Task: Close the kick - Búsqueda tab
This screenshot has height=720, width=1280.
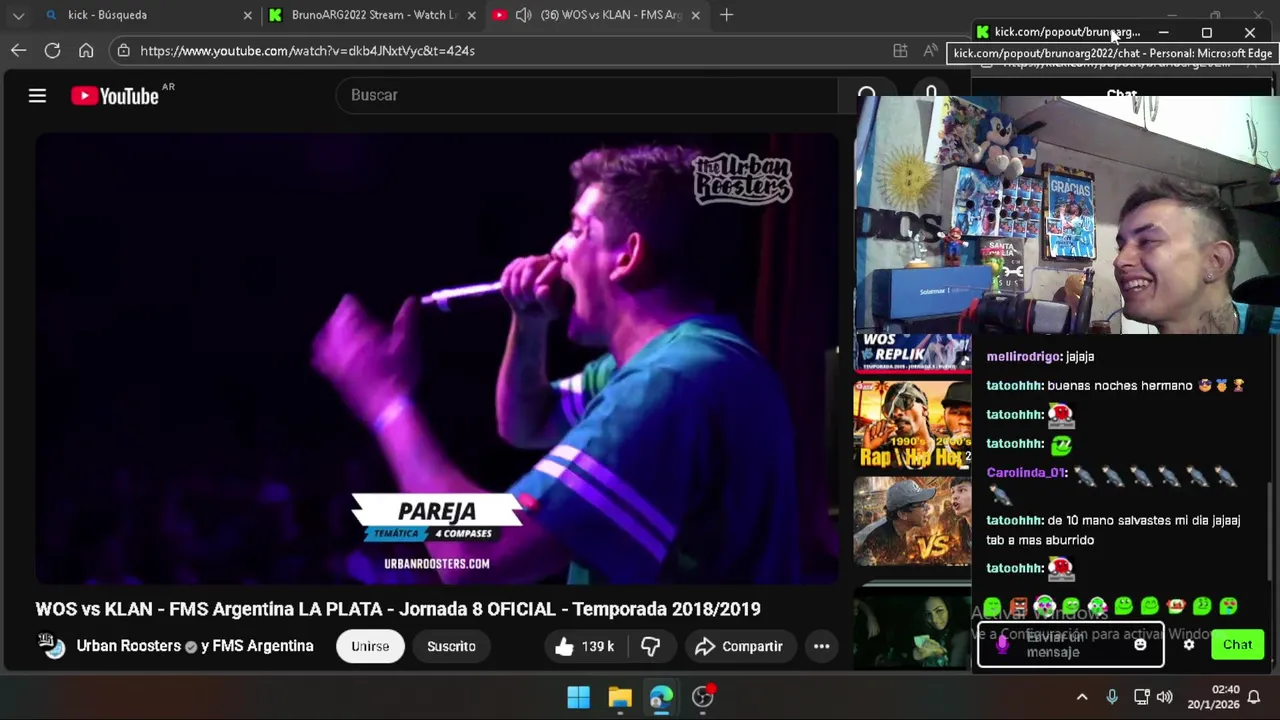Action: (247, 15)
